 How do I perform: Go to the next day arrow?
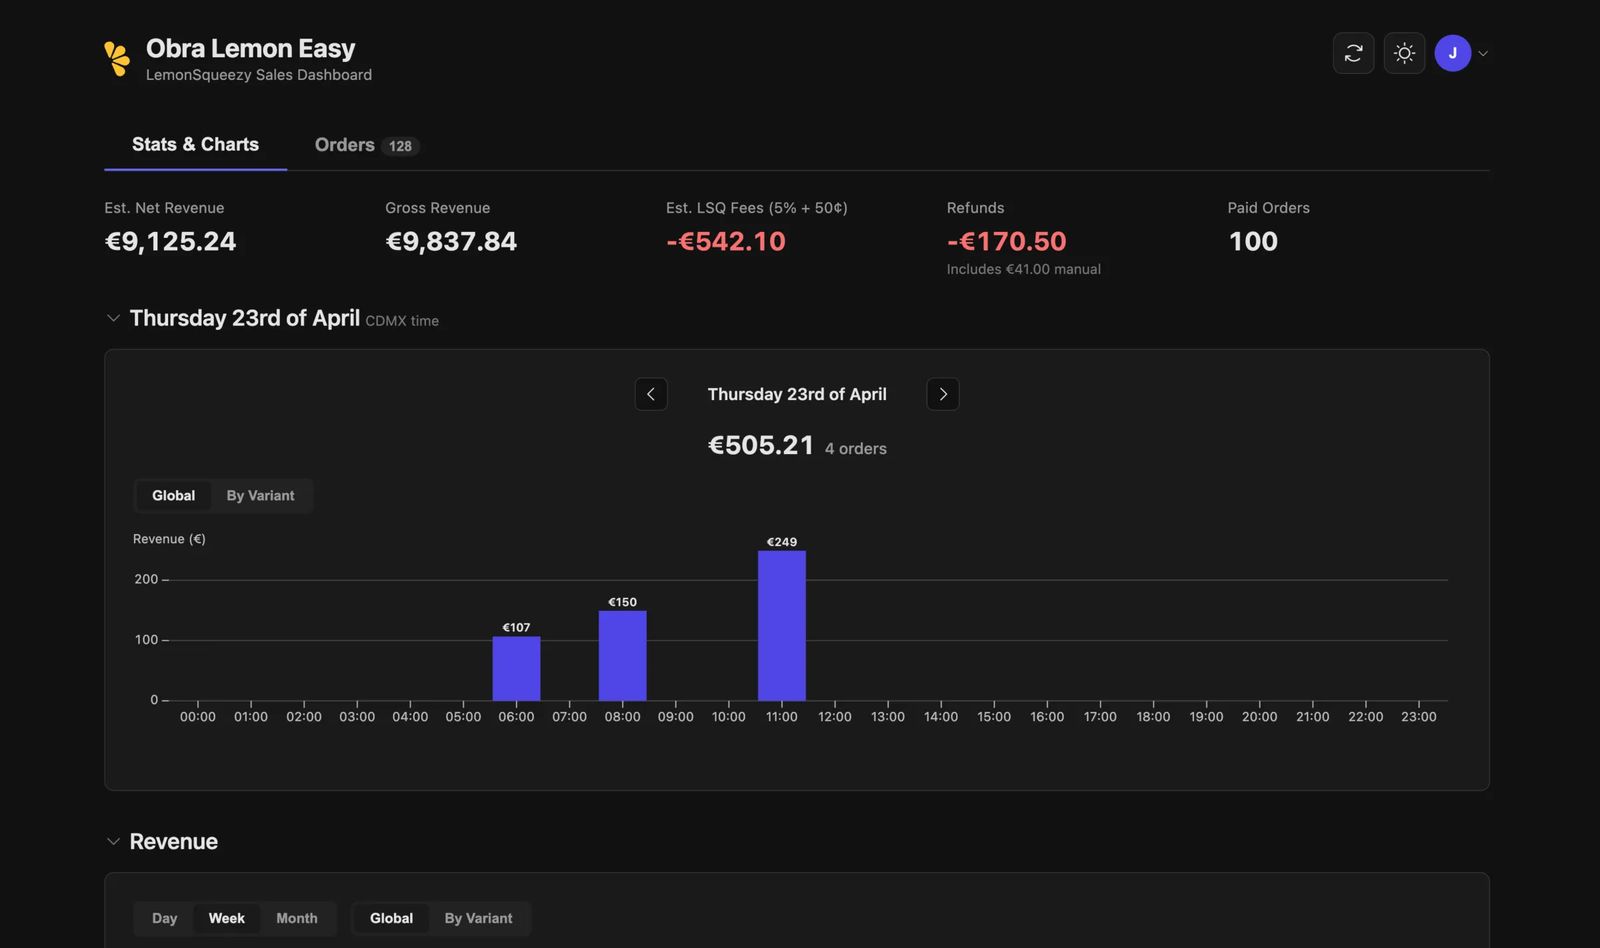[x=943, y=394]
